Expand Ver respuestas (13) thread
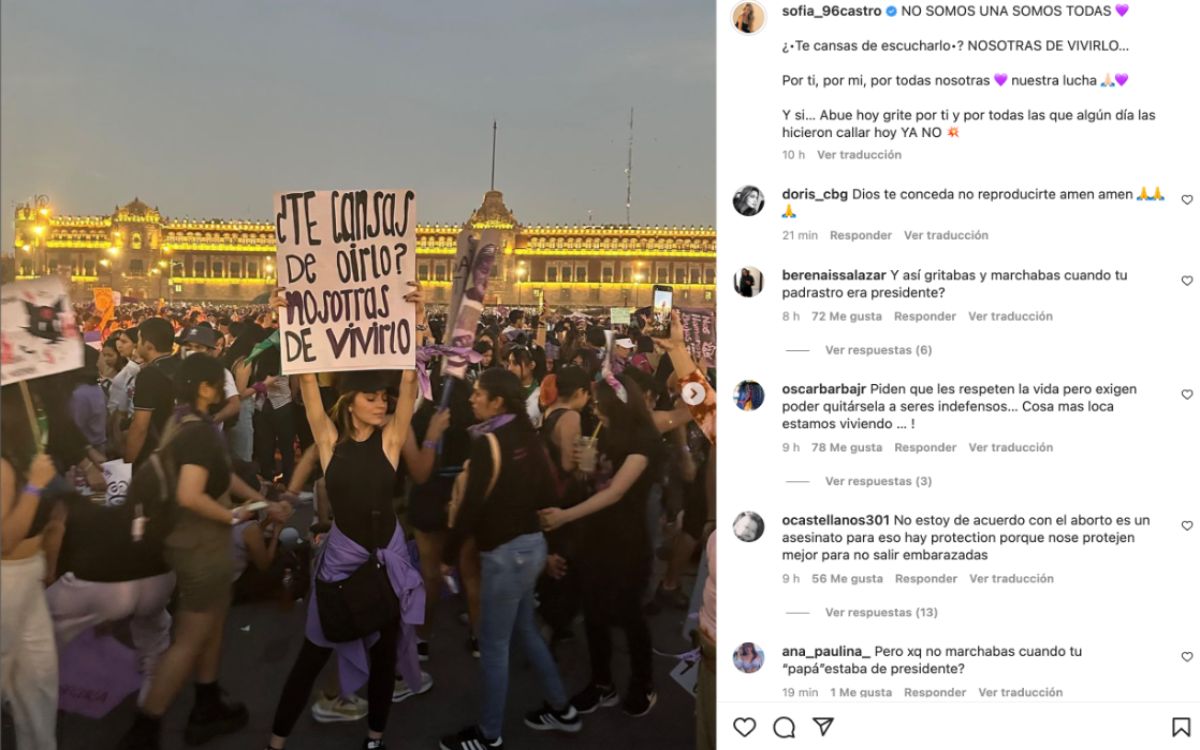1200x750 pixels. click(881, 612)
